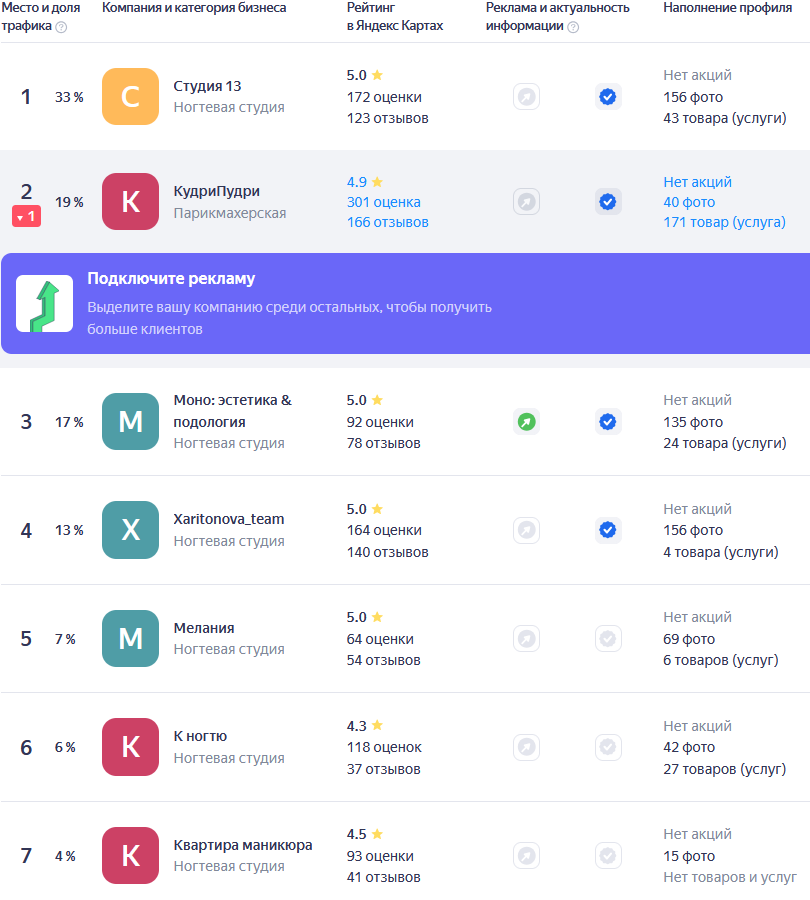Click the blue verified badge for Xaritonova_team
810x900 pixels.
(607, 530)
